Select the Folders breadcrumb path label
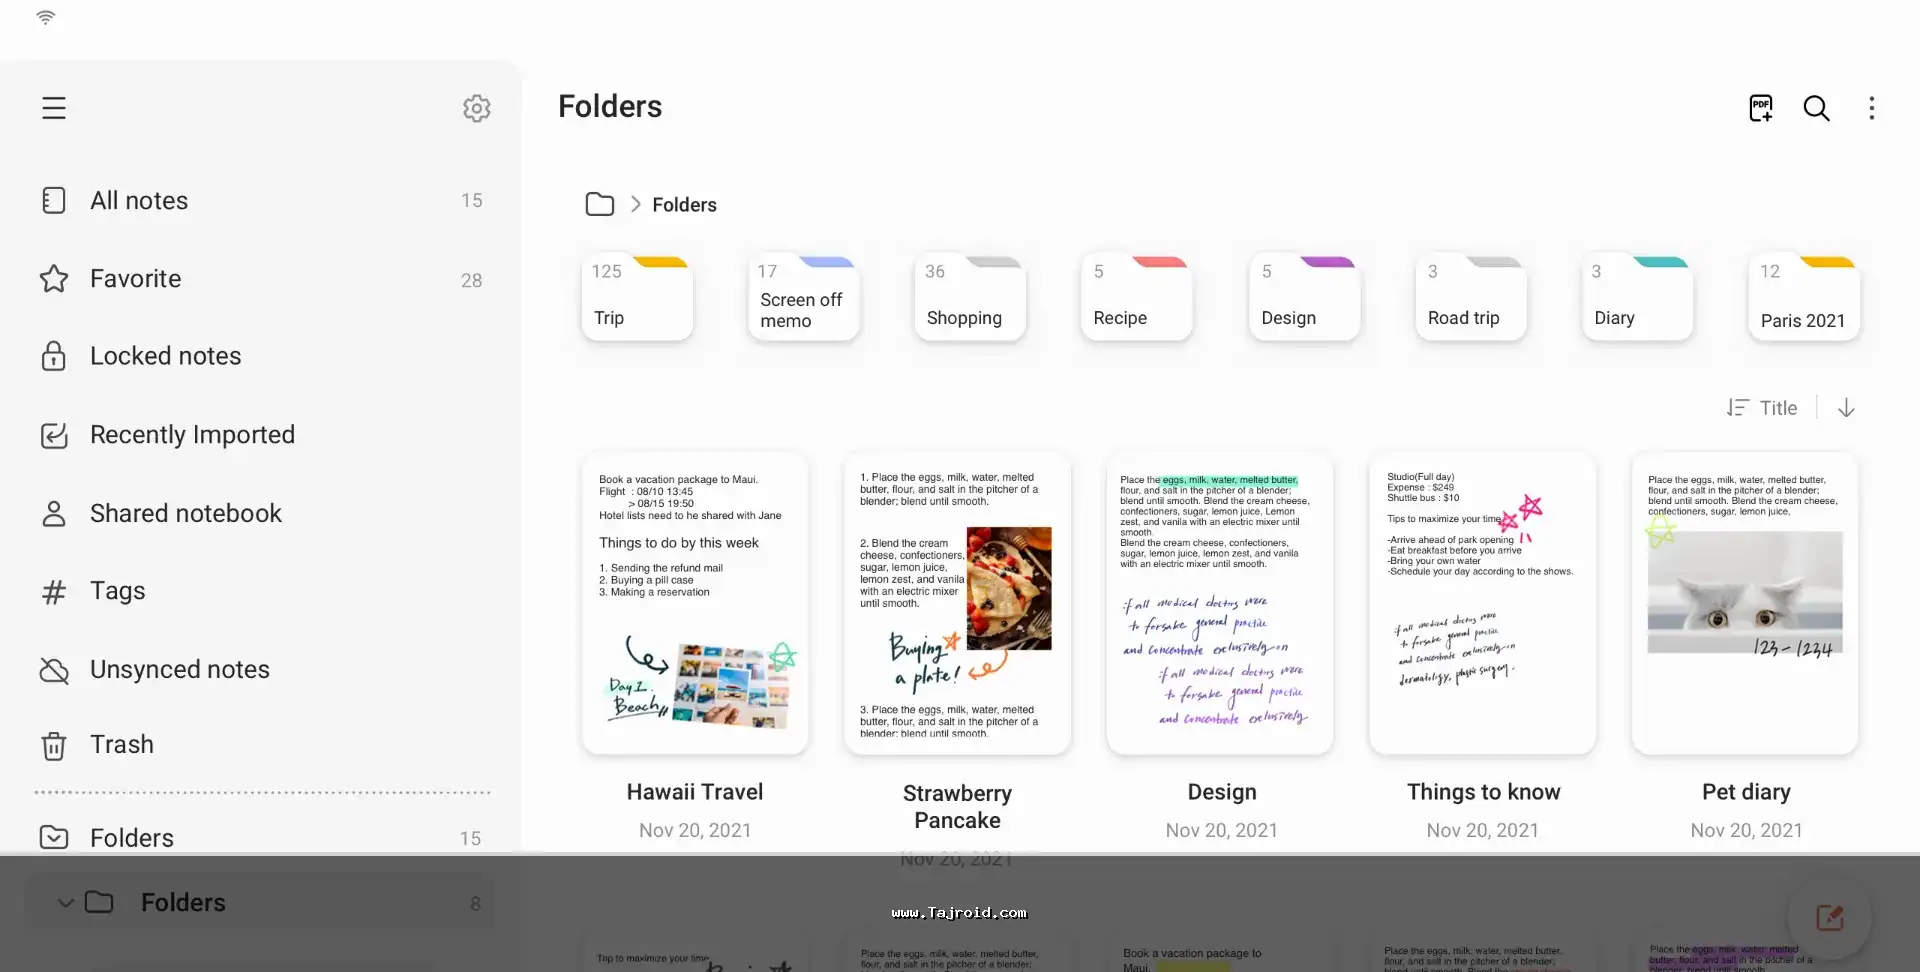 tap(684, 205)
